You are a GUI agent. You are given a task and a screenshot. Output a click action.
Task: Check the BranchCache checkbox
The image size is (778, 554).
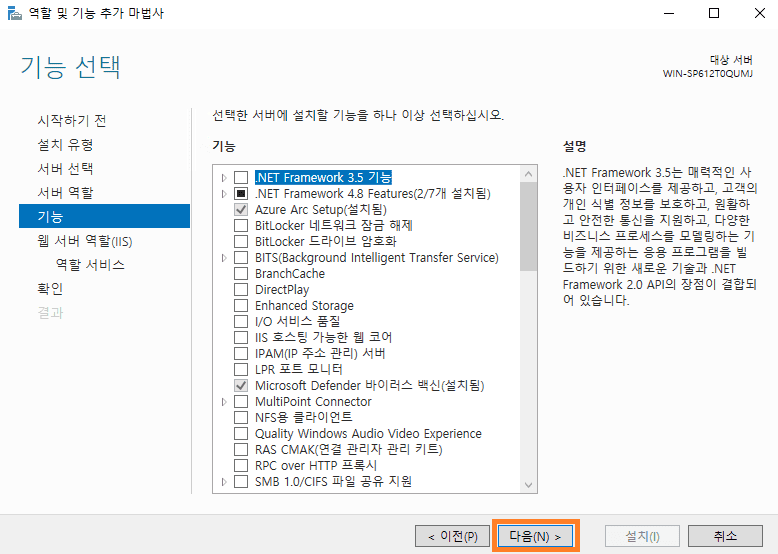click(x=241, y=273)
